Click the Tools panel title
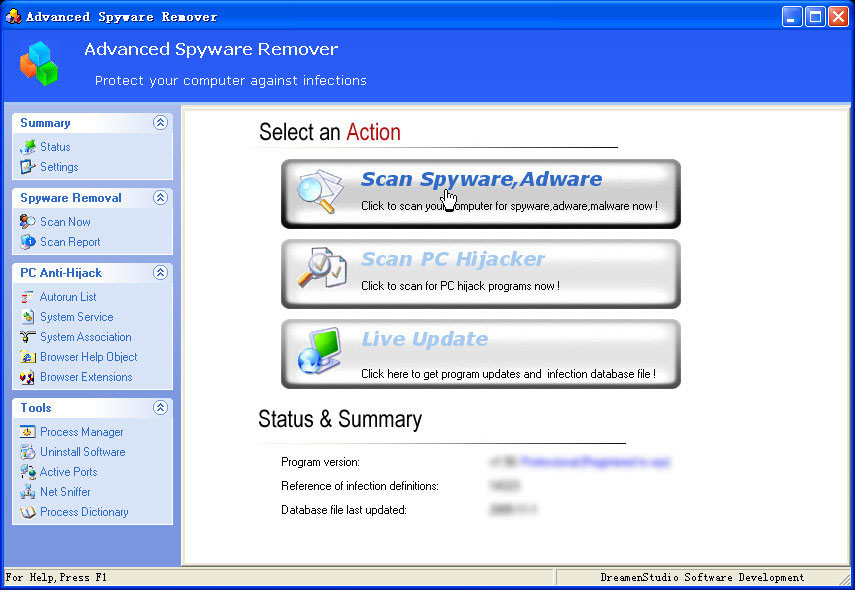This screenshot has height=590, width=855. coord(35,408)
